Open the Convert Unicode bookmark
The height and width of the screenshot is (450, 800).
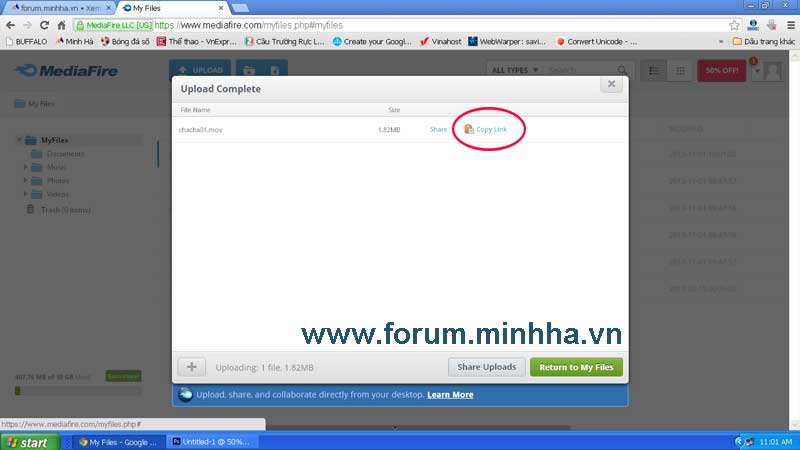tap(596, 41)
